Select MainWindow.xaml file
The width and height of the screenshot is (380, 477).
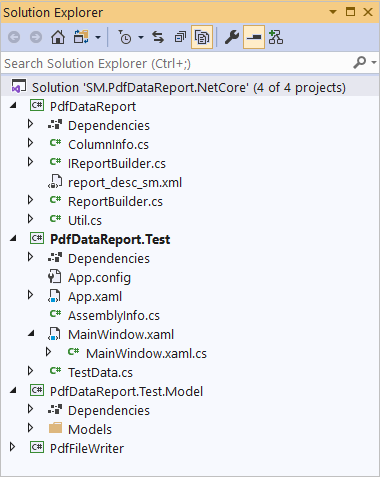pyautogui.click(x=121, y=335)
